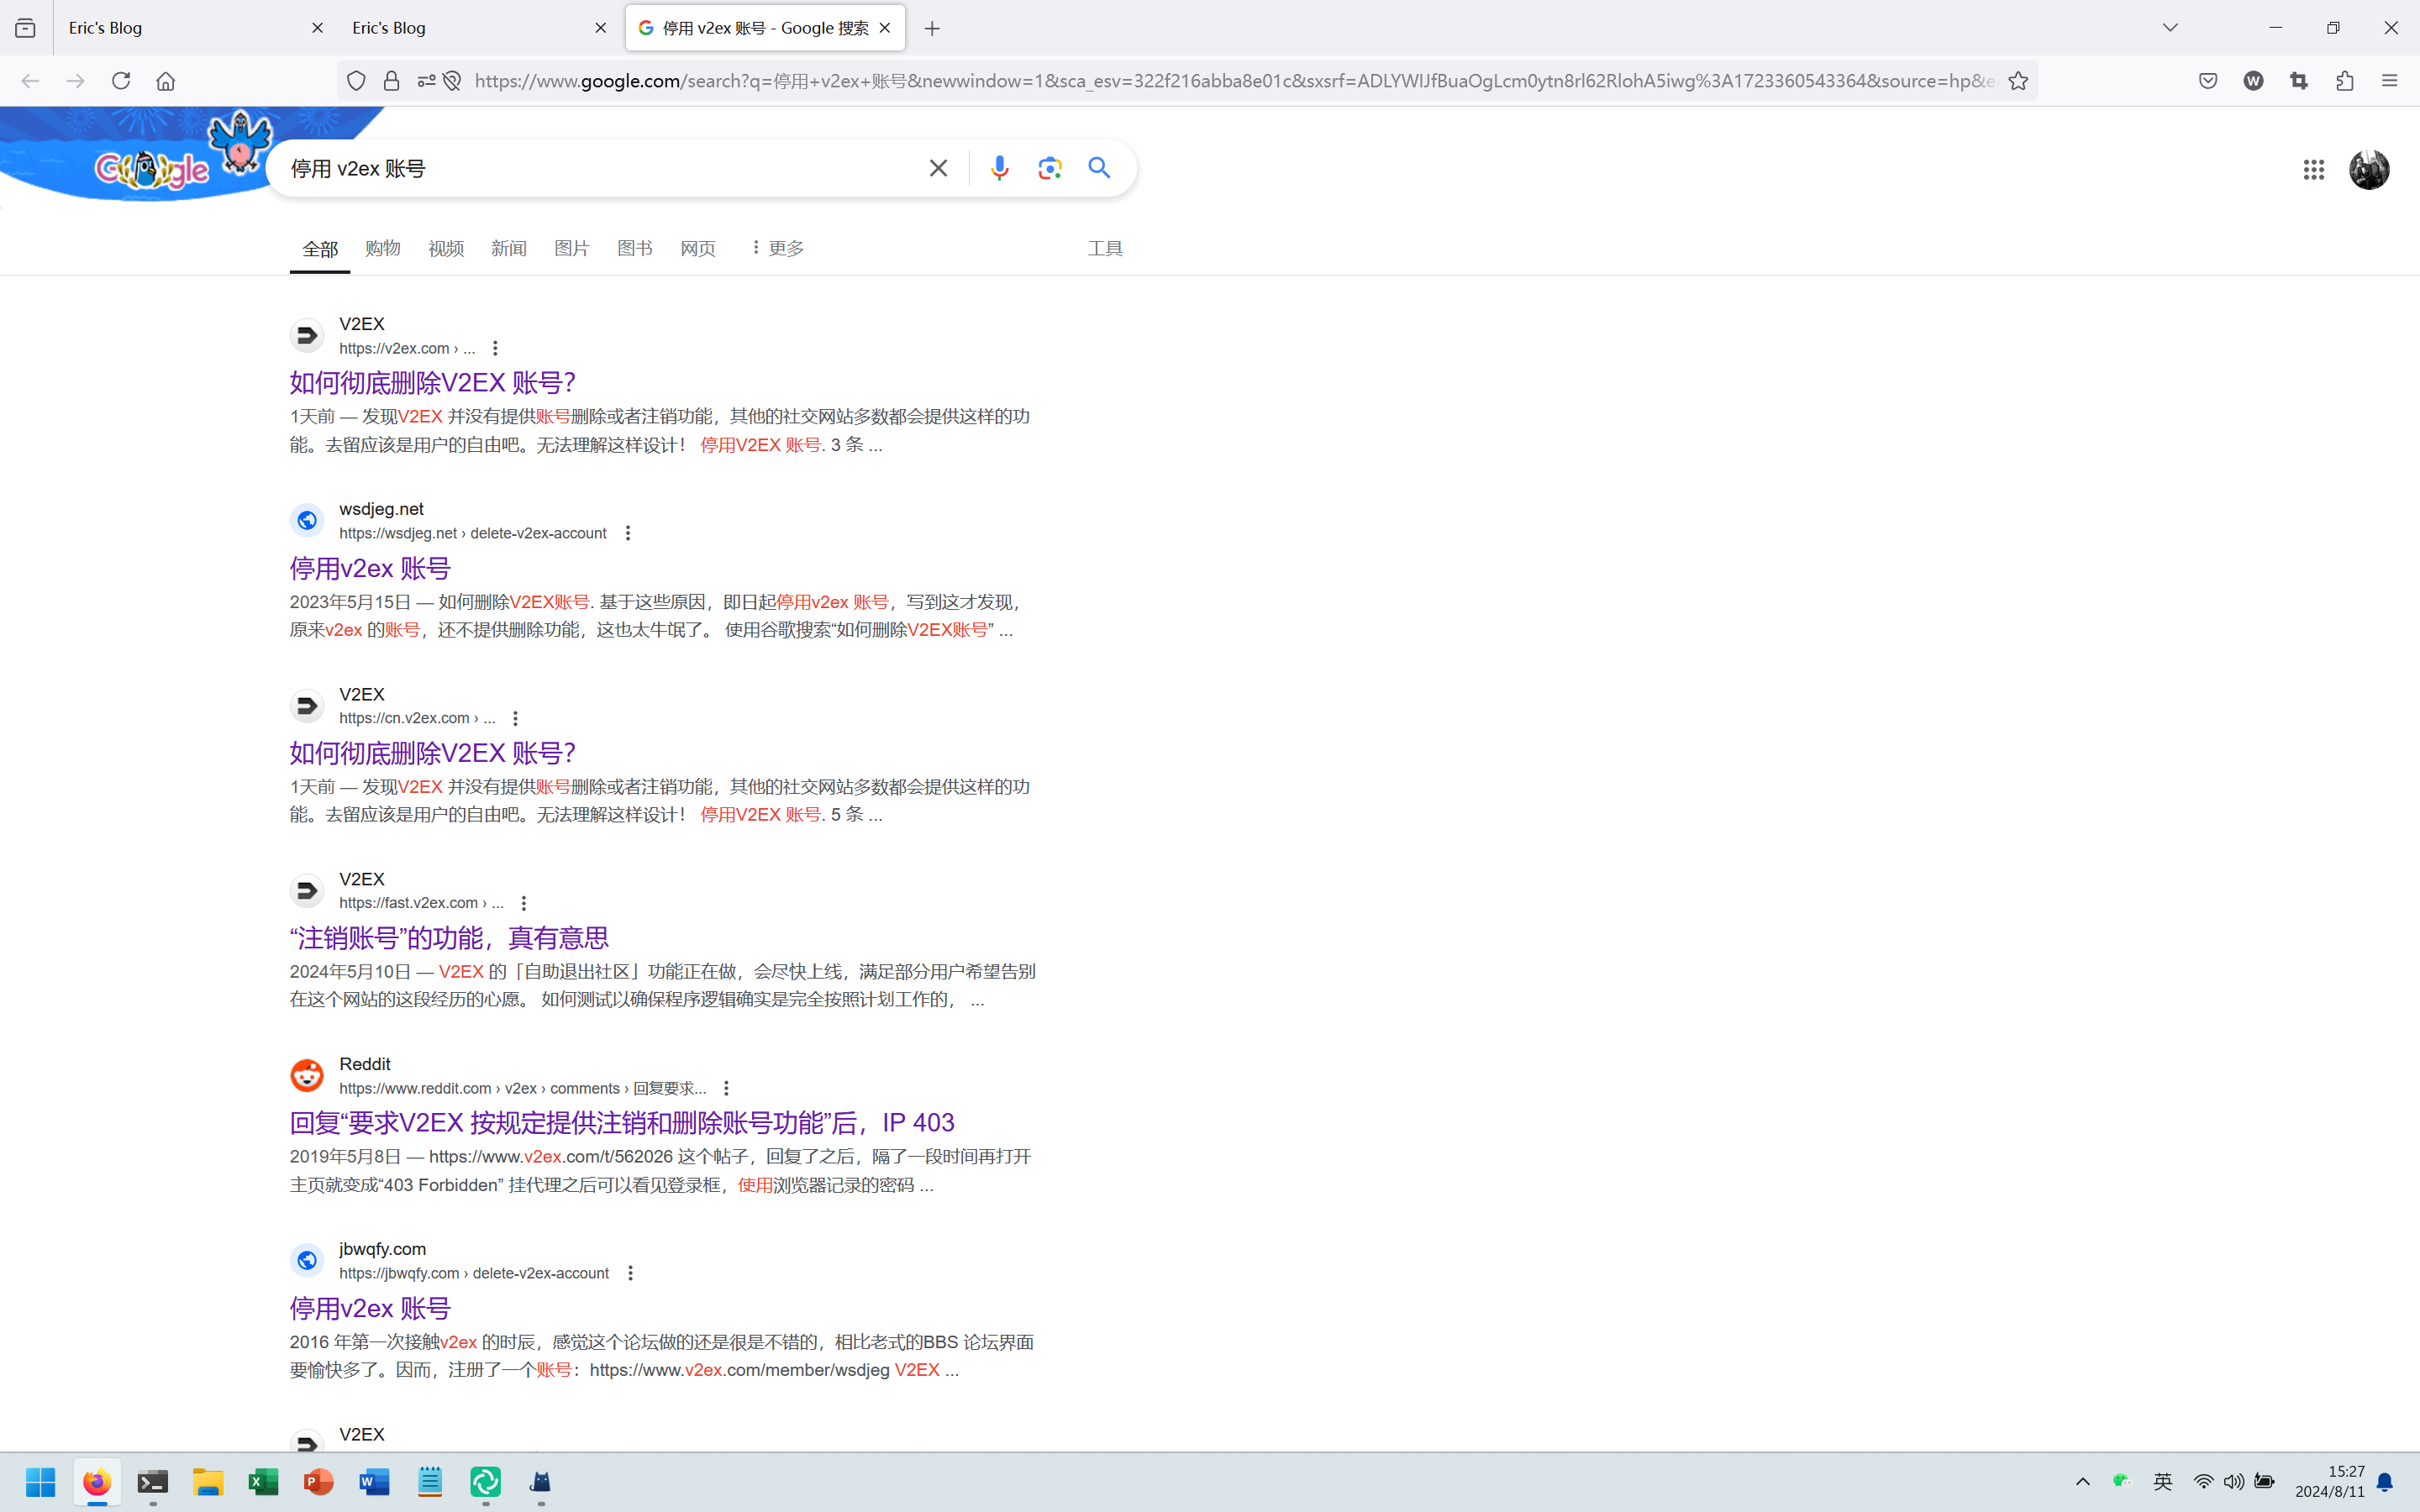Screen dimensions: 2420x1512
Task: Submit search with magnifier icon
Action: tap(1100, 168)
